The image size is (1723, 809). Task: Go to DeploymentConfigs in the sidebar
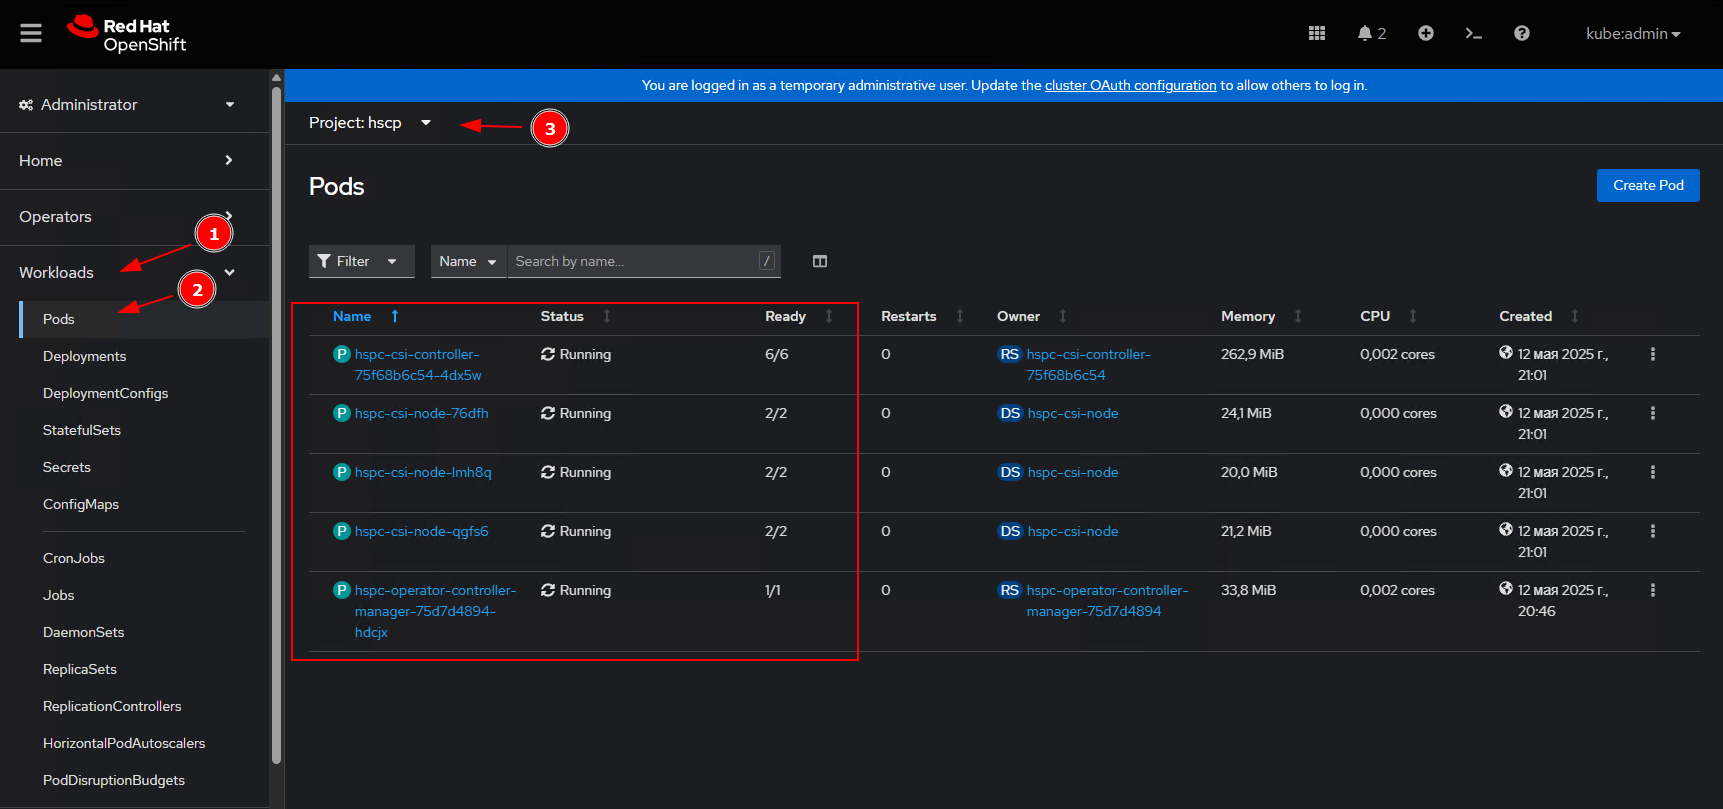click(105, 393)
